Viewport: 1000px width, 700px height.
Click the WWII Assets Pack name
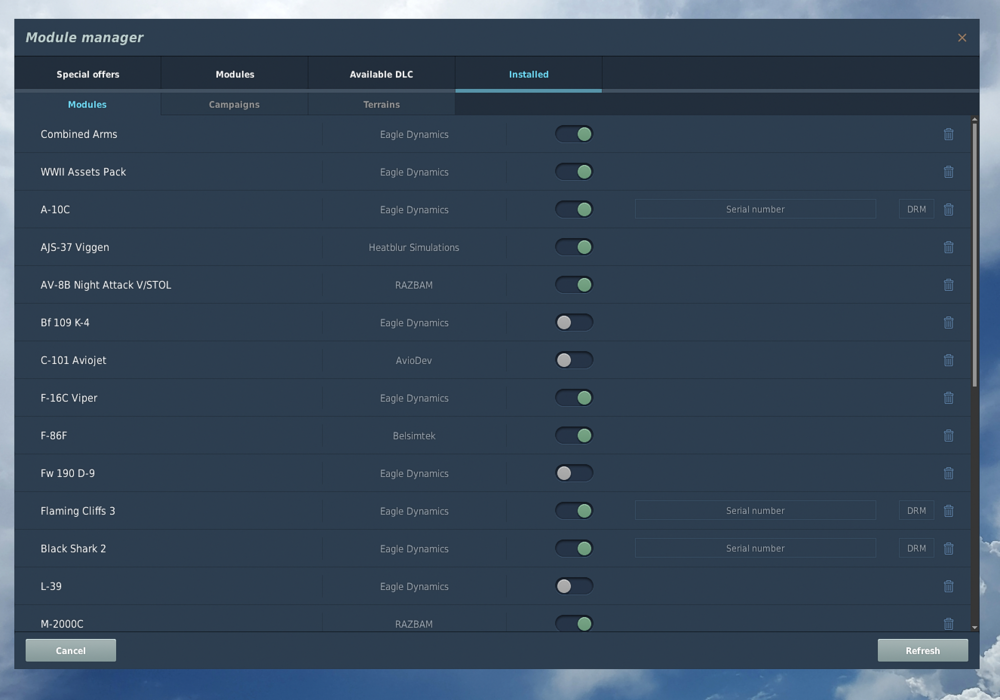[84, 171]
